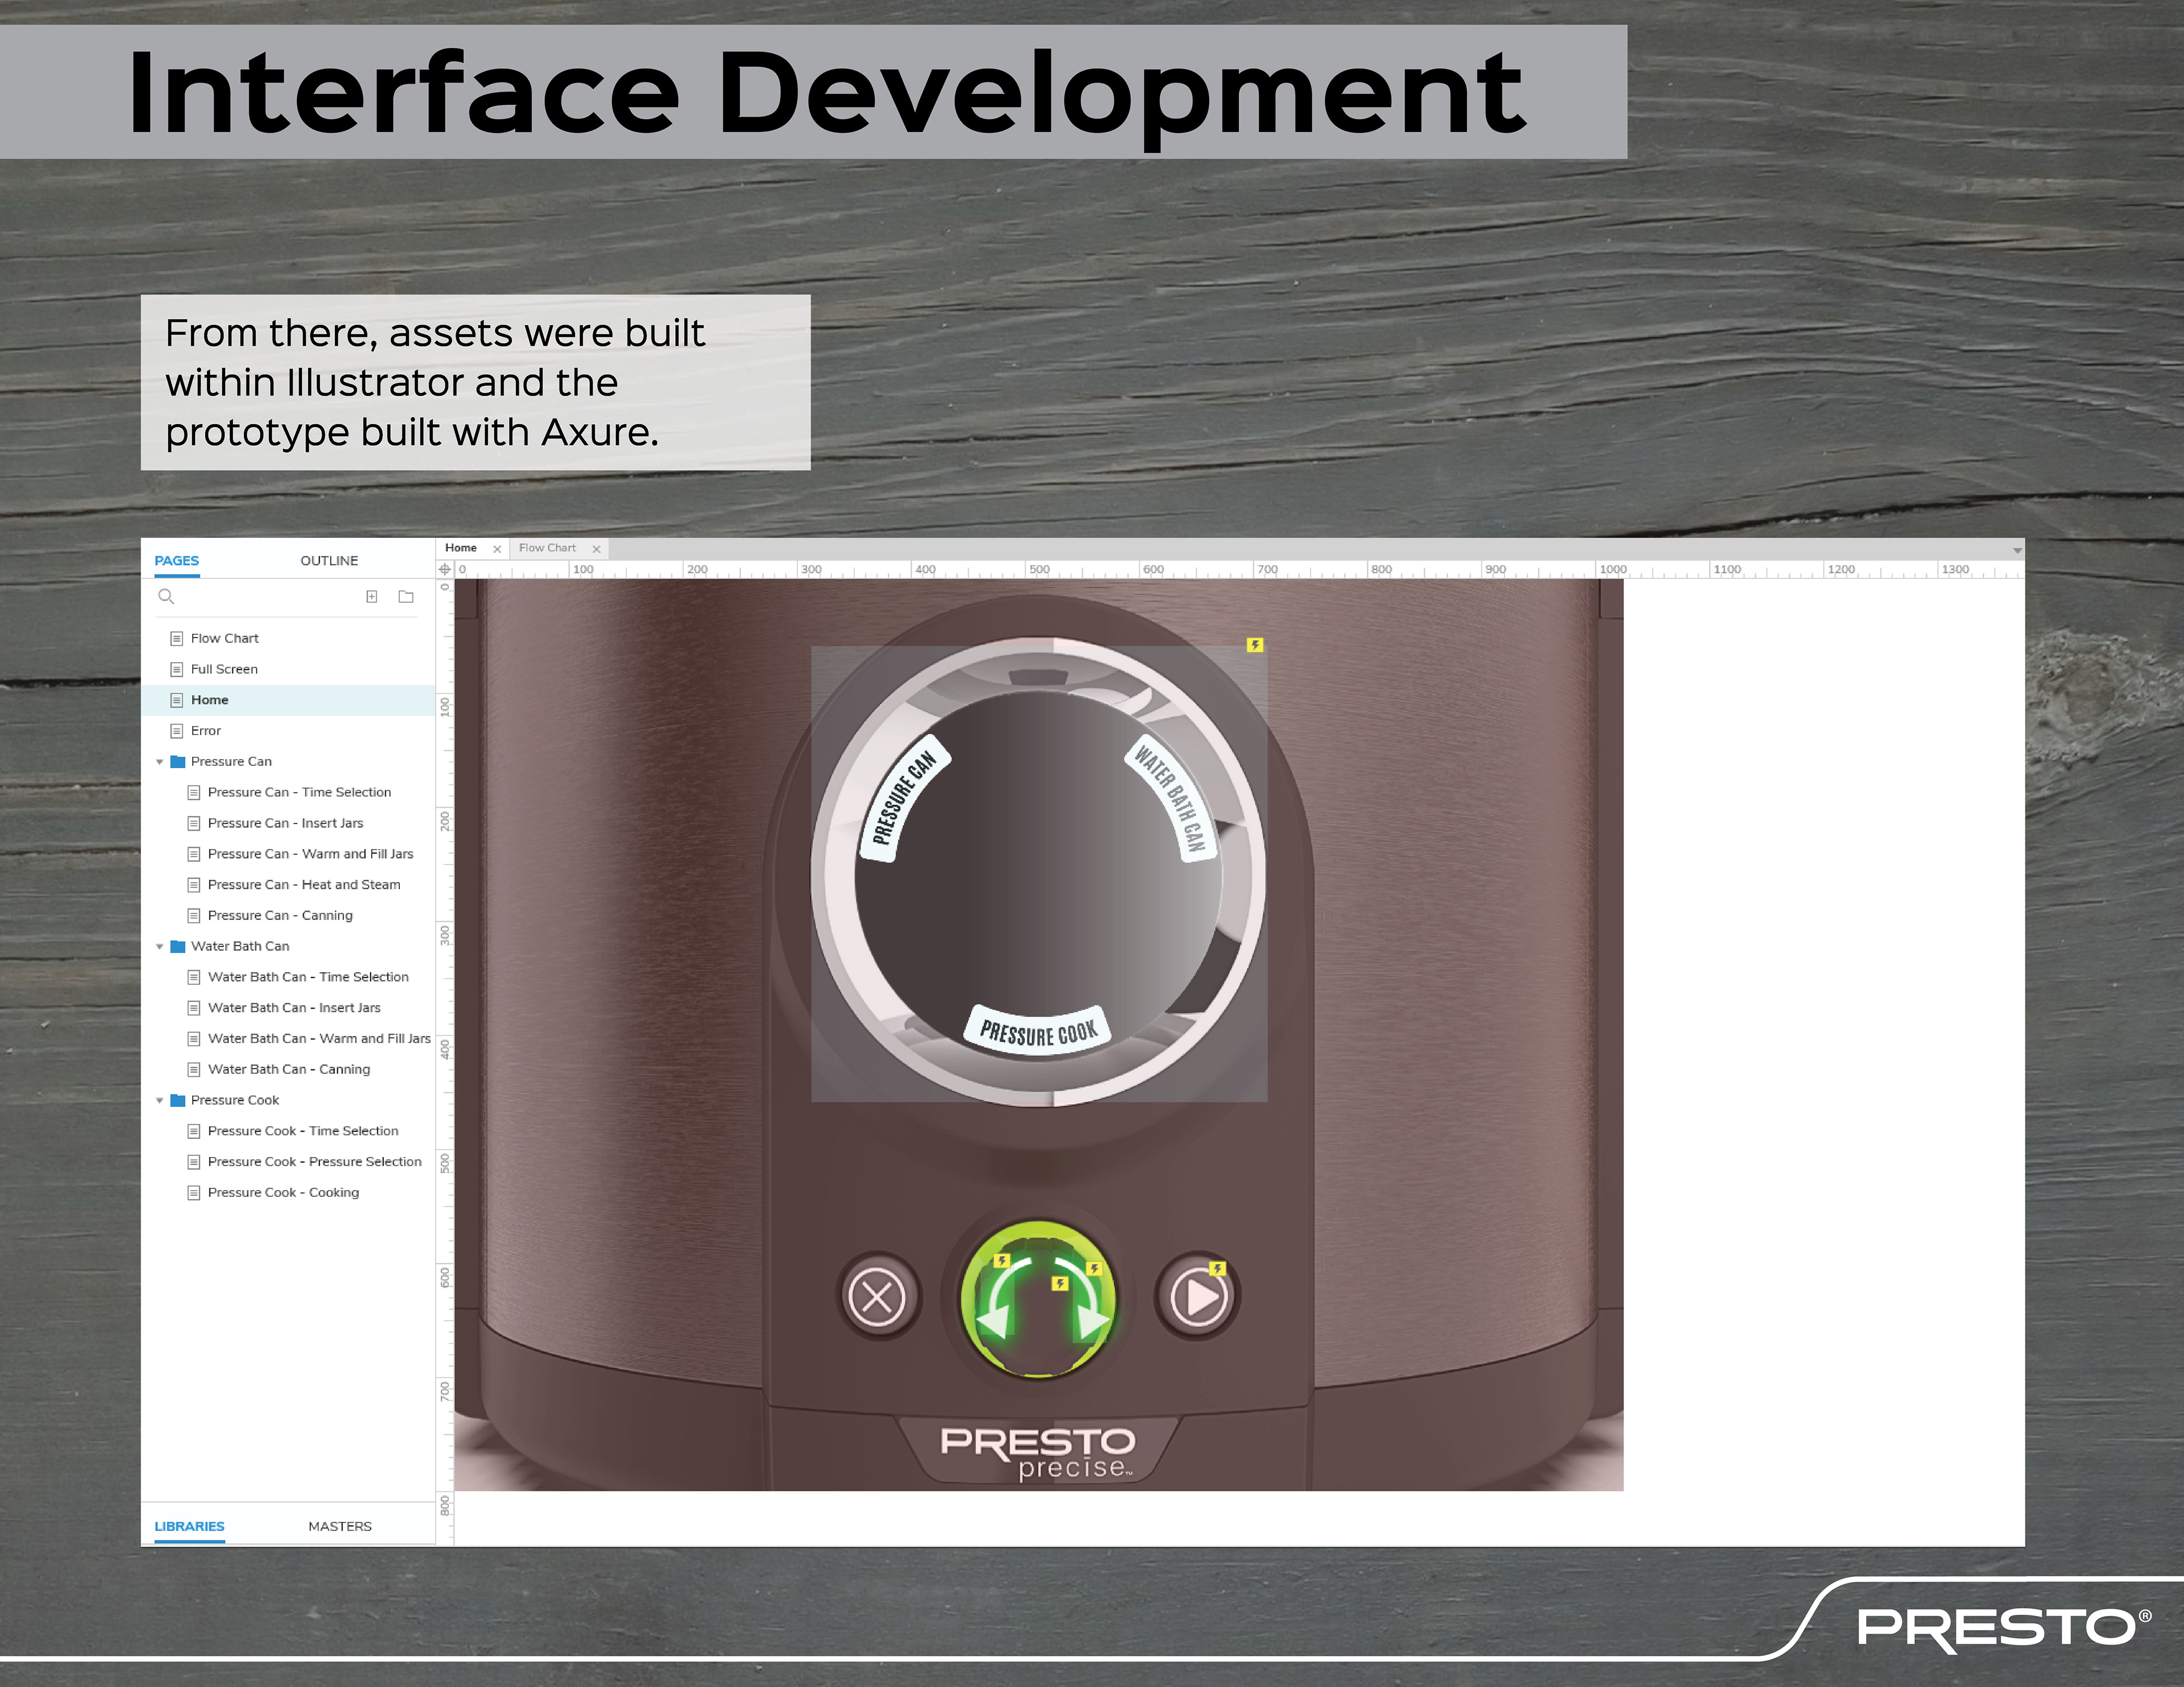Click the add page icon

click(x=371, y=597)
